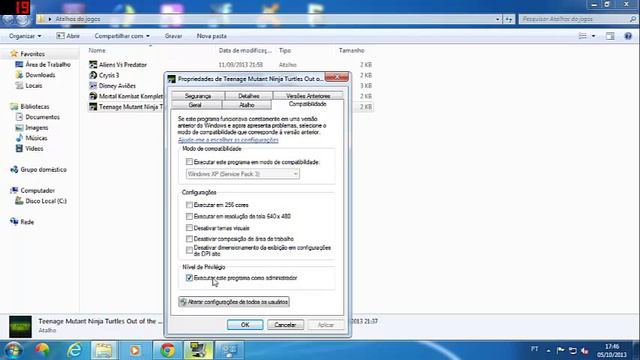This screenshot has width=640, height=360.
Task: Open help choosing settings link
Action: (228, 140)
